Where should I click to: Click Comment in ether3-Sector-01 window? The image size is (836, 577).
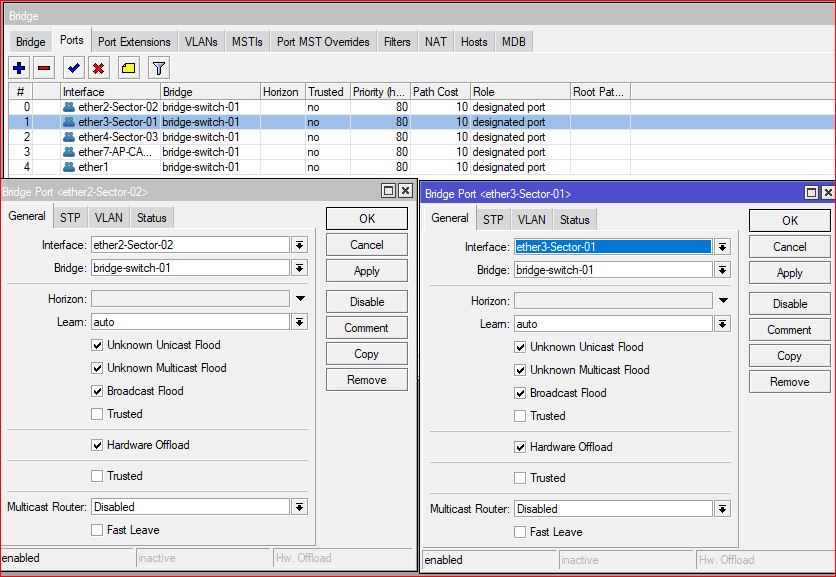tap(790, 330)
